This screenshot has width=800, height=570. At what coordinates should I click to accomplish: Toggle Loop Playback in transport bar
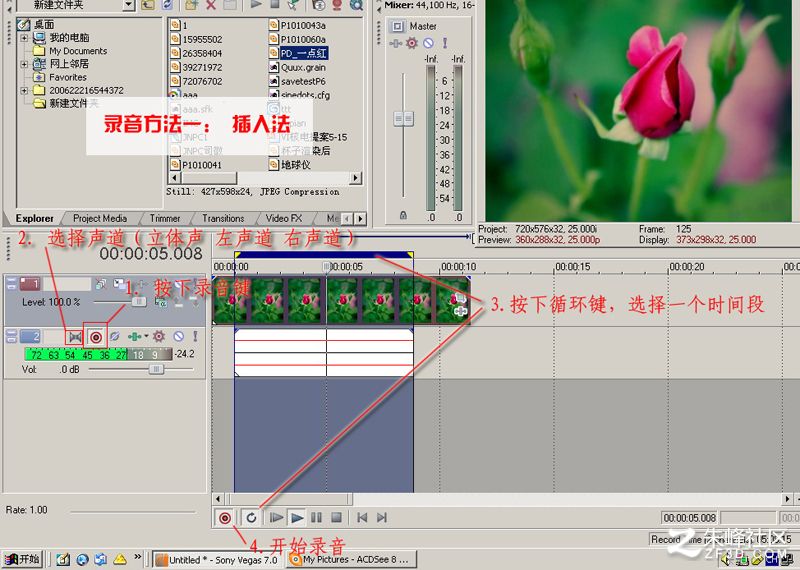pos(251,518)
